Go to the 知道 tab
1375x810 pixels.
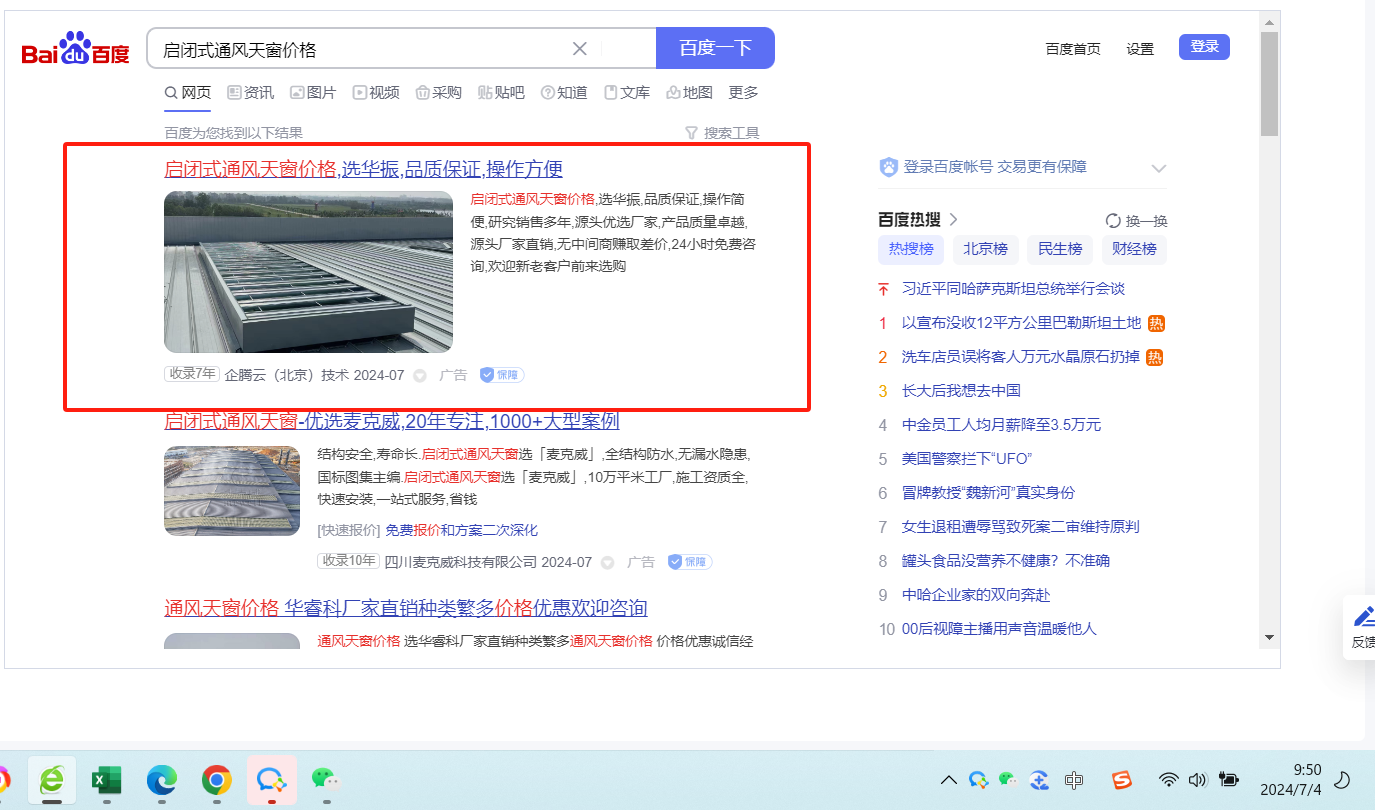point(564,93)
